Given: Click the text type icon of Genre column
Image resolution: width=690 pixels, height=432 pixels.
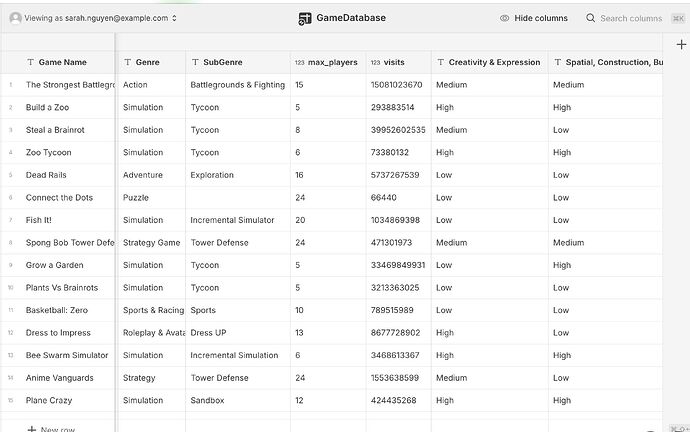Looking at the screenshot, I should coord(128,62).
